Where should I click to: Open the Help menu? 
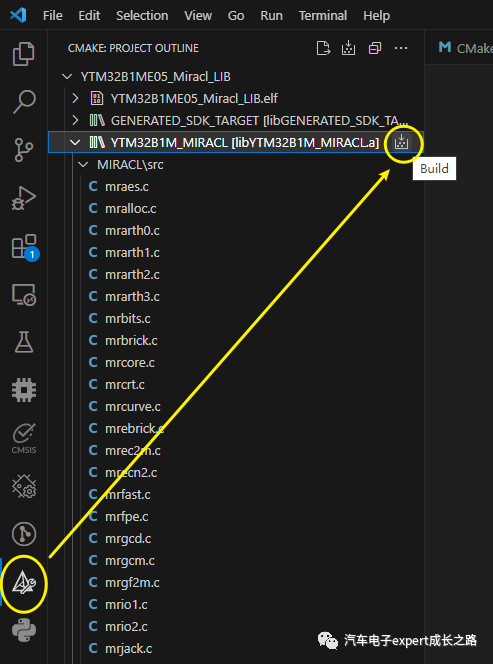pyautogui.click(x=377, y=16)
